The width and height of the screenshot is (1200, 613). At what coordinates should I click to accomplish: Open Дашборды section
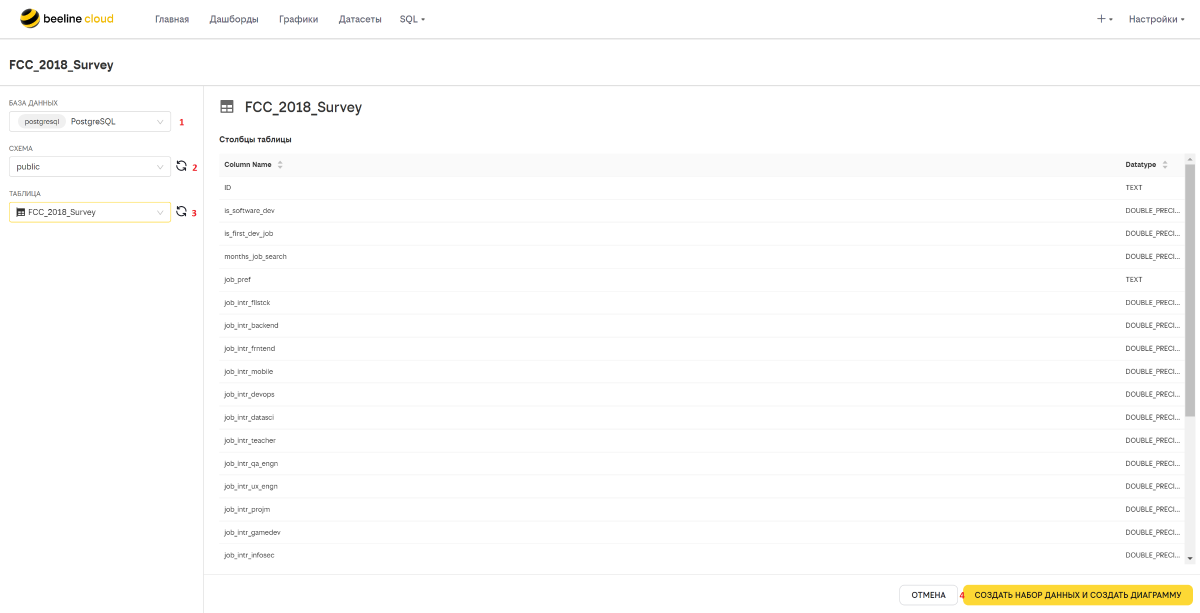pos(234,19)
